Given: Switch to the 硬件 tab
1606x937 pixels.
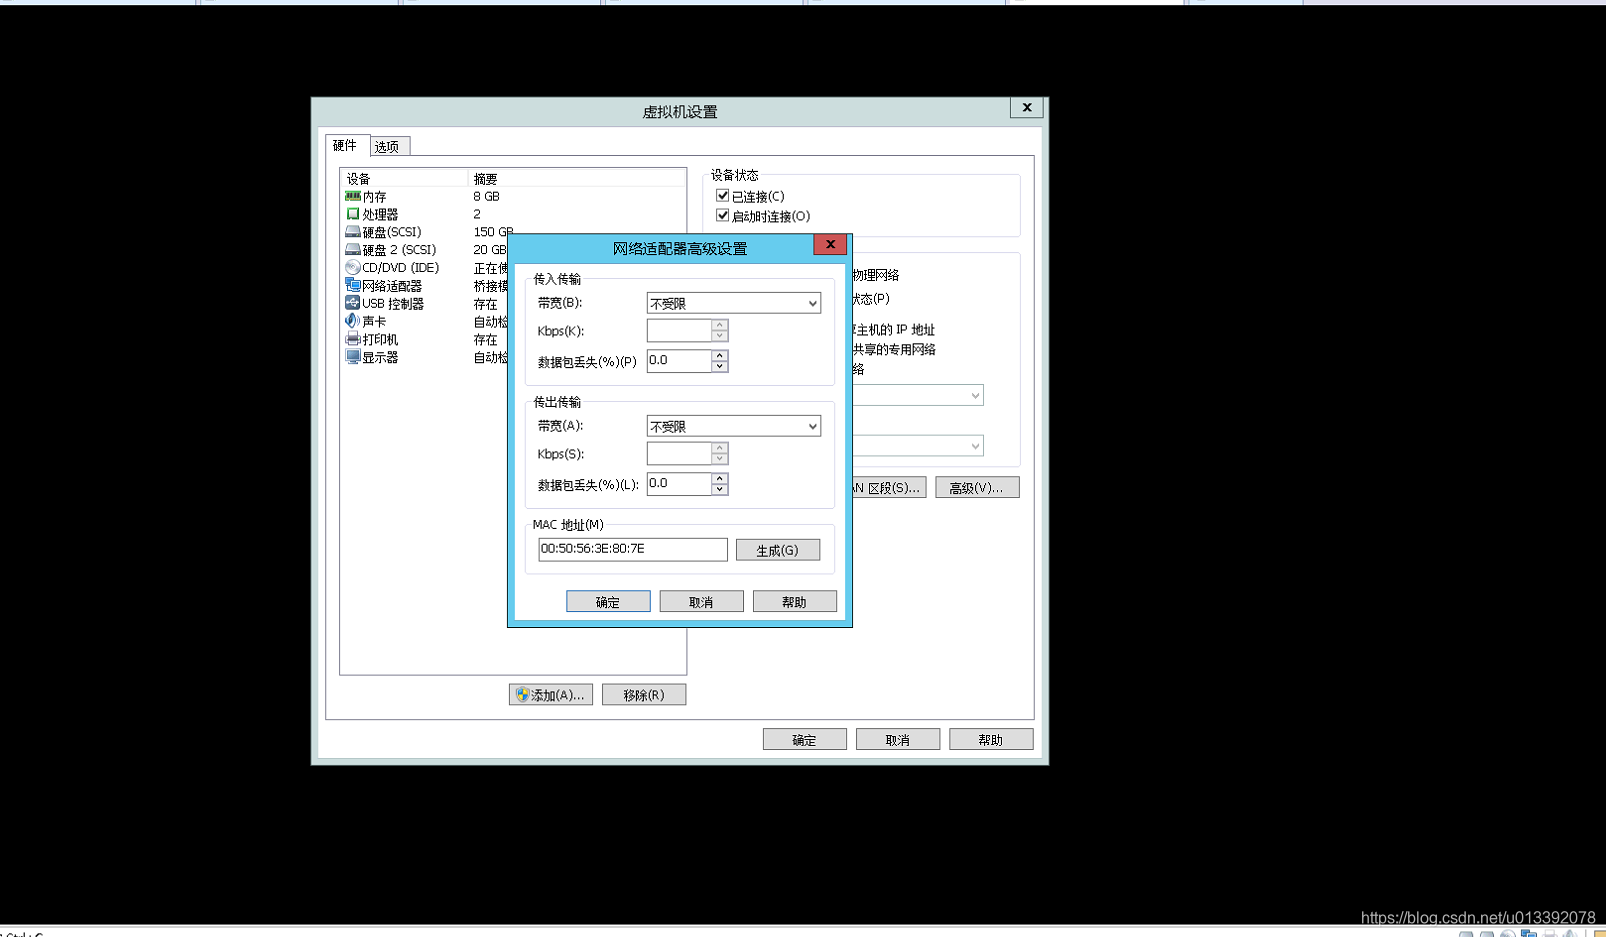Looking at the screenshot, I should point(346,145).
